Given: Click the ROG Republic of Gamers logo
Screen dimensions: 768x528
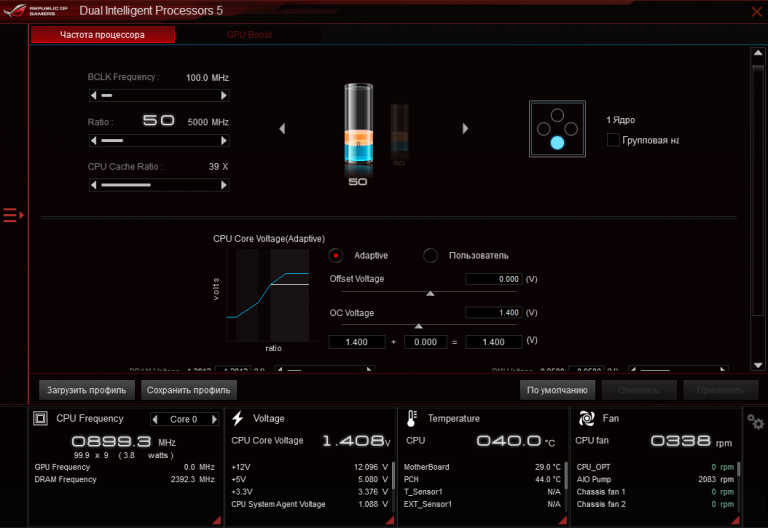Looking at the screenshot, I should 35,10.
